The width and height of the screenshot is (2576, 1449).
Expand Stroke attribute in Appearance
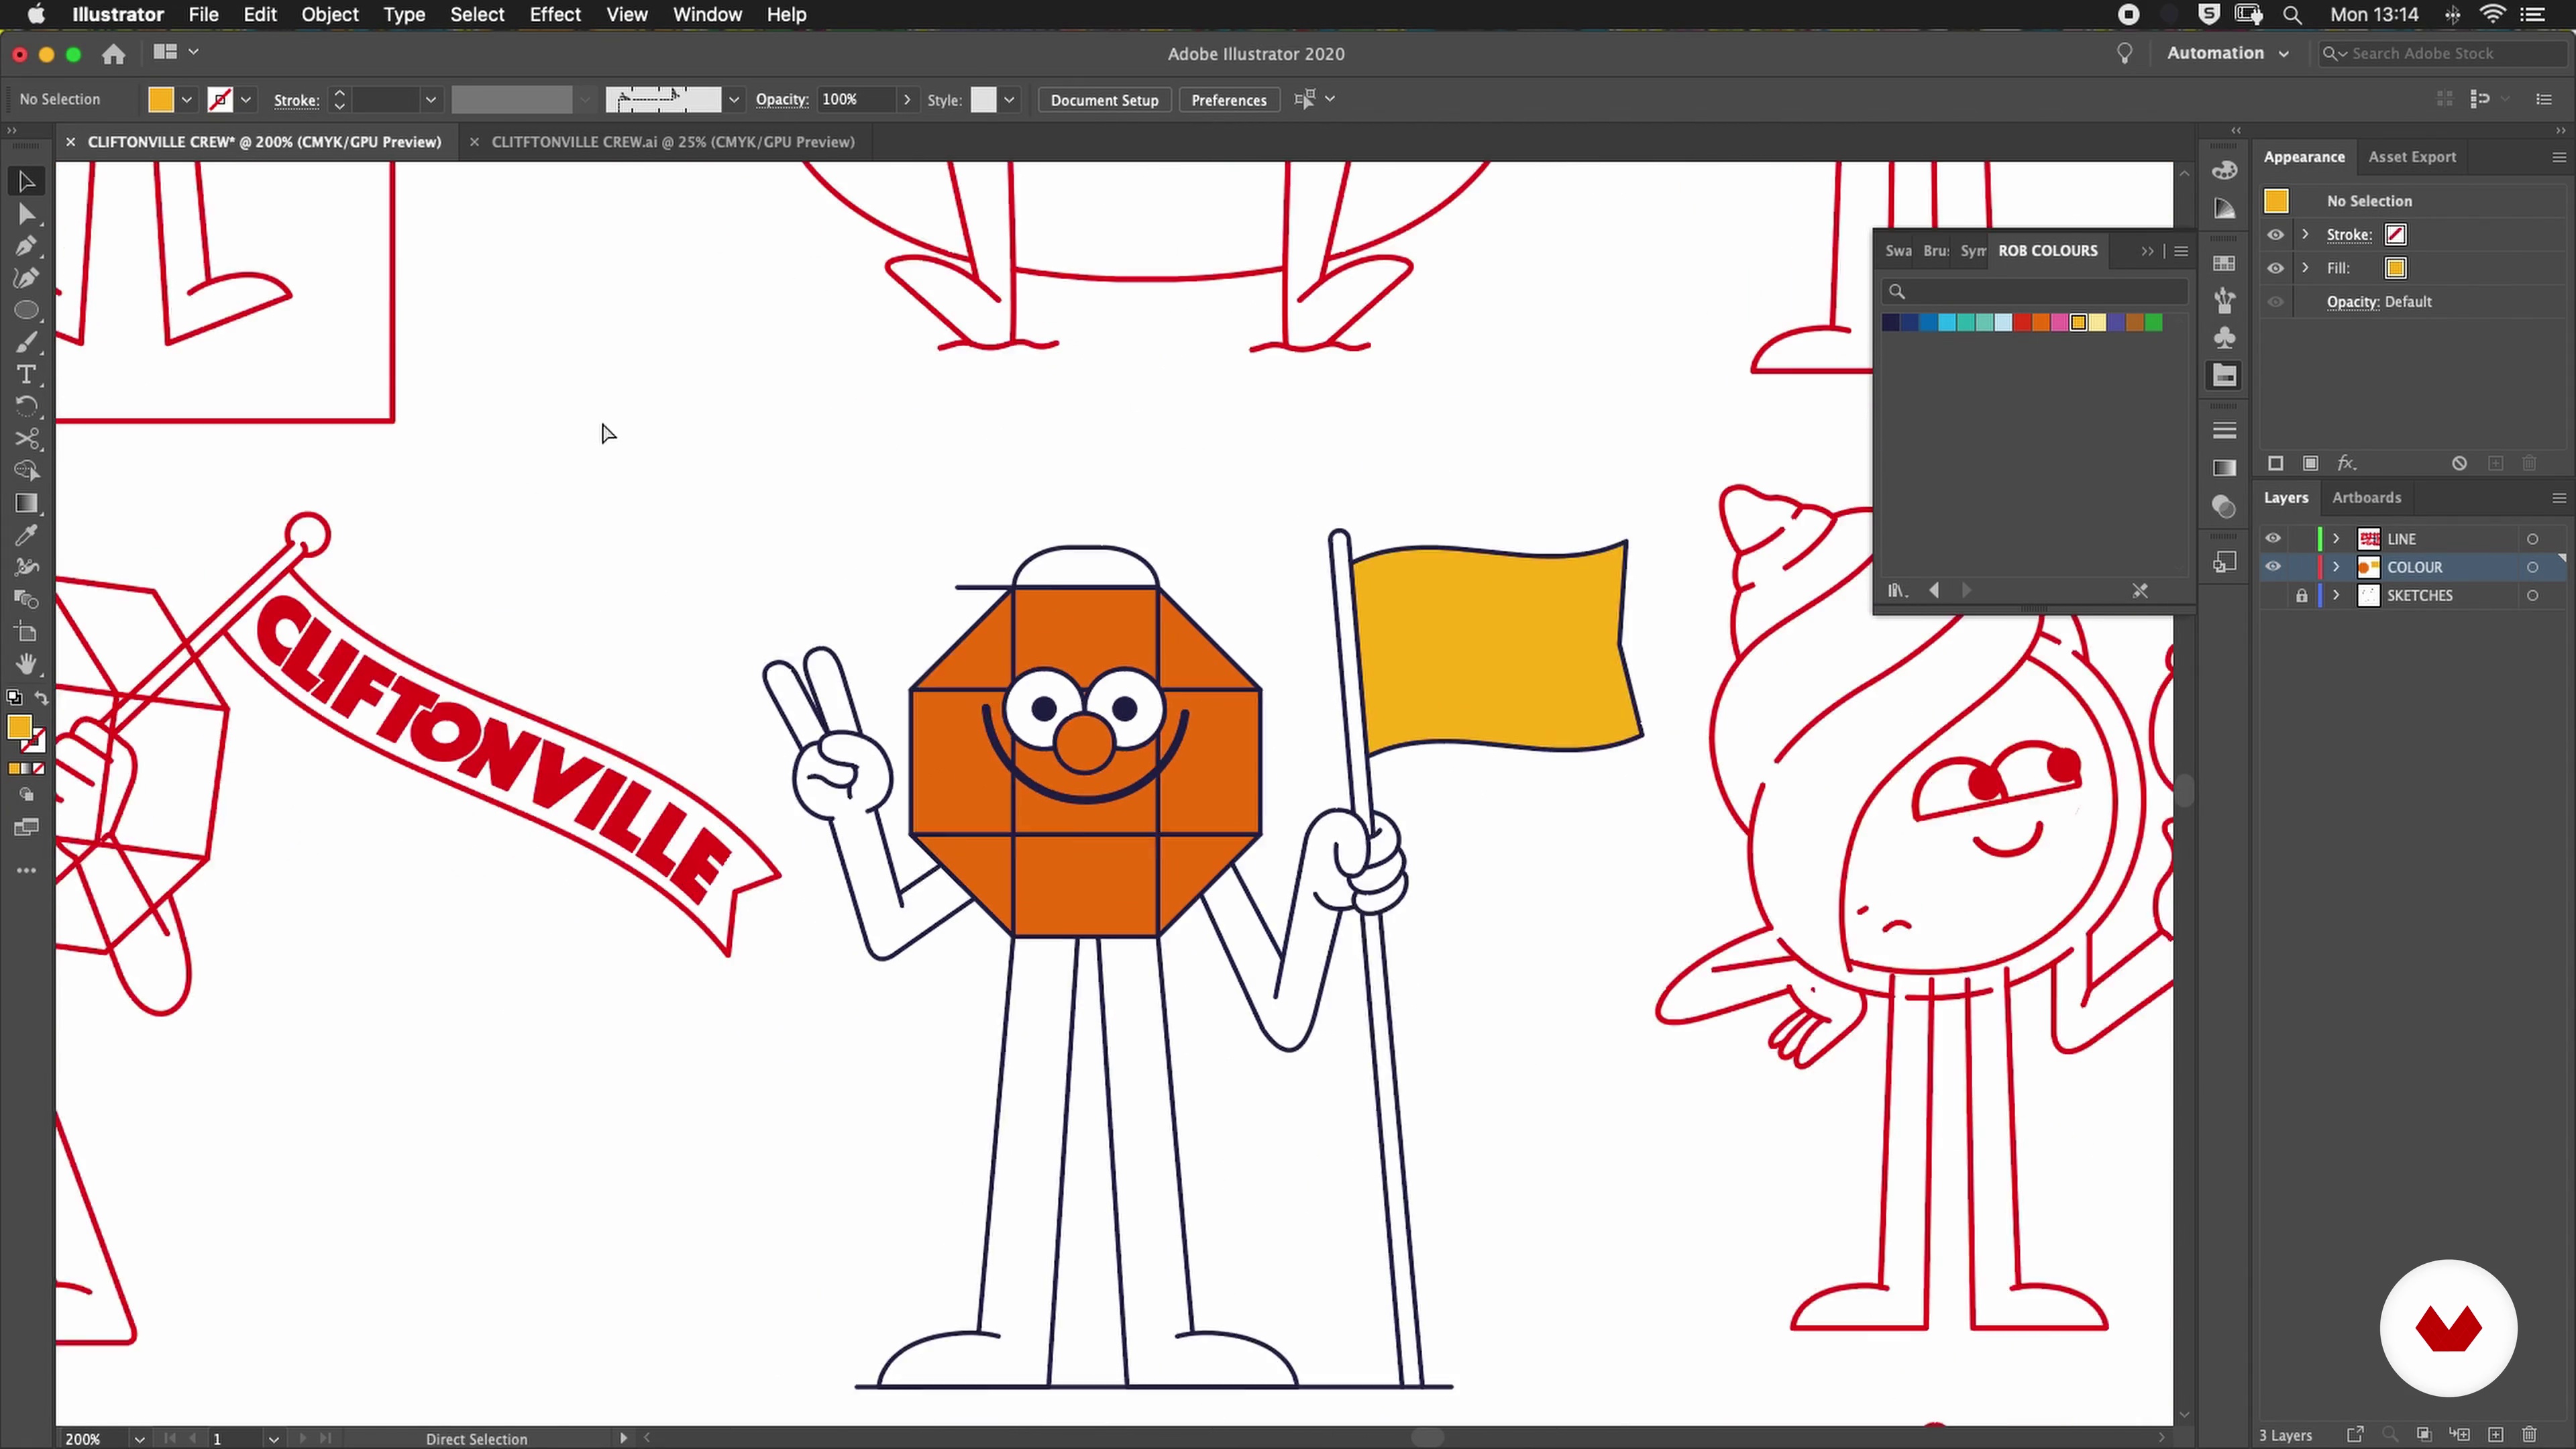click(x=2306, y=234)
